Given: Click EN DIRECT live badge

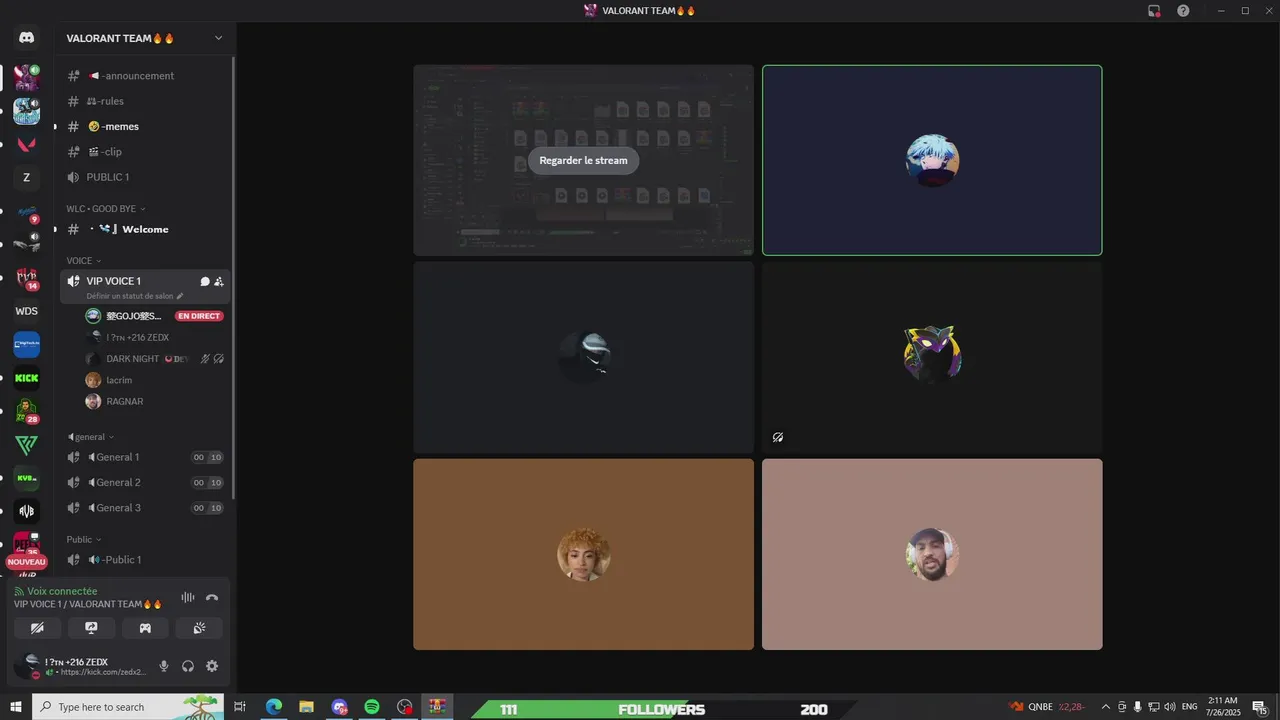Looking at the screenshot, I should point(199,316).
